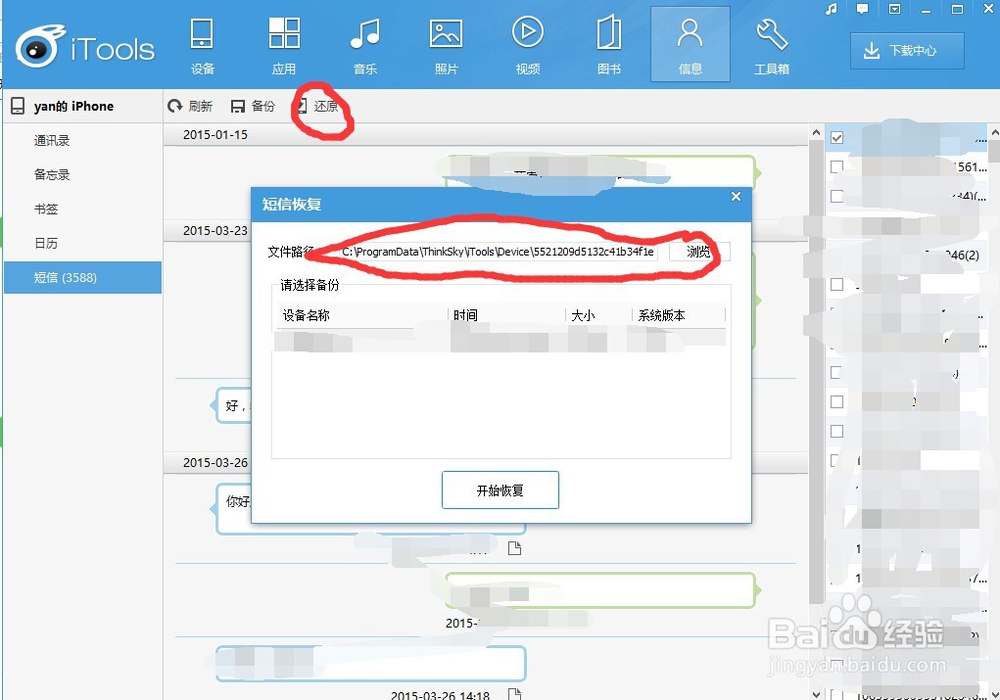
Task: Open 备忘录 notes in sidebar
Action: 52,175
